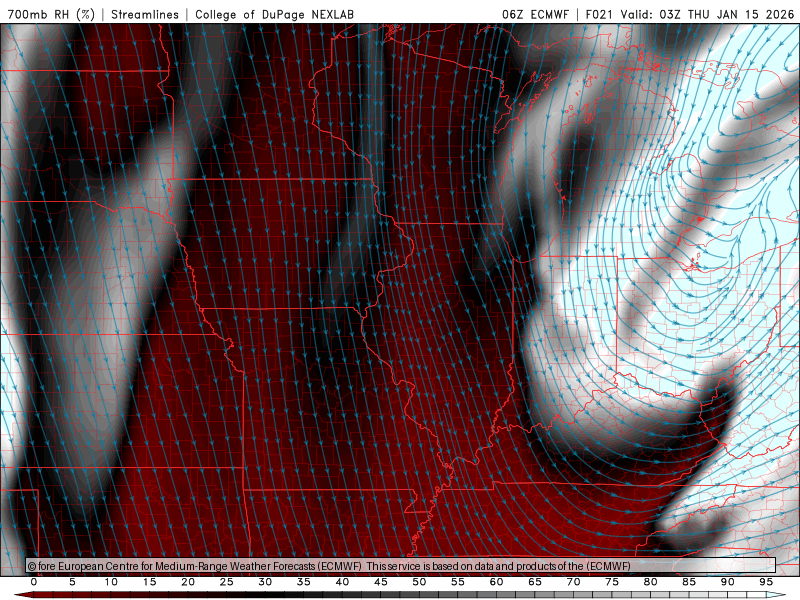
Task: Click the "90" scale label
Action: click(x=727, y=582)
